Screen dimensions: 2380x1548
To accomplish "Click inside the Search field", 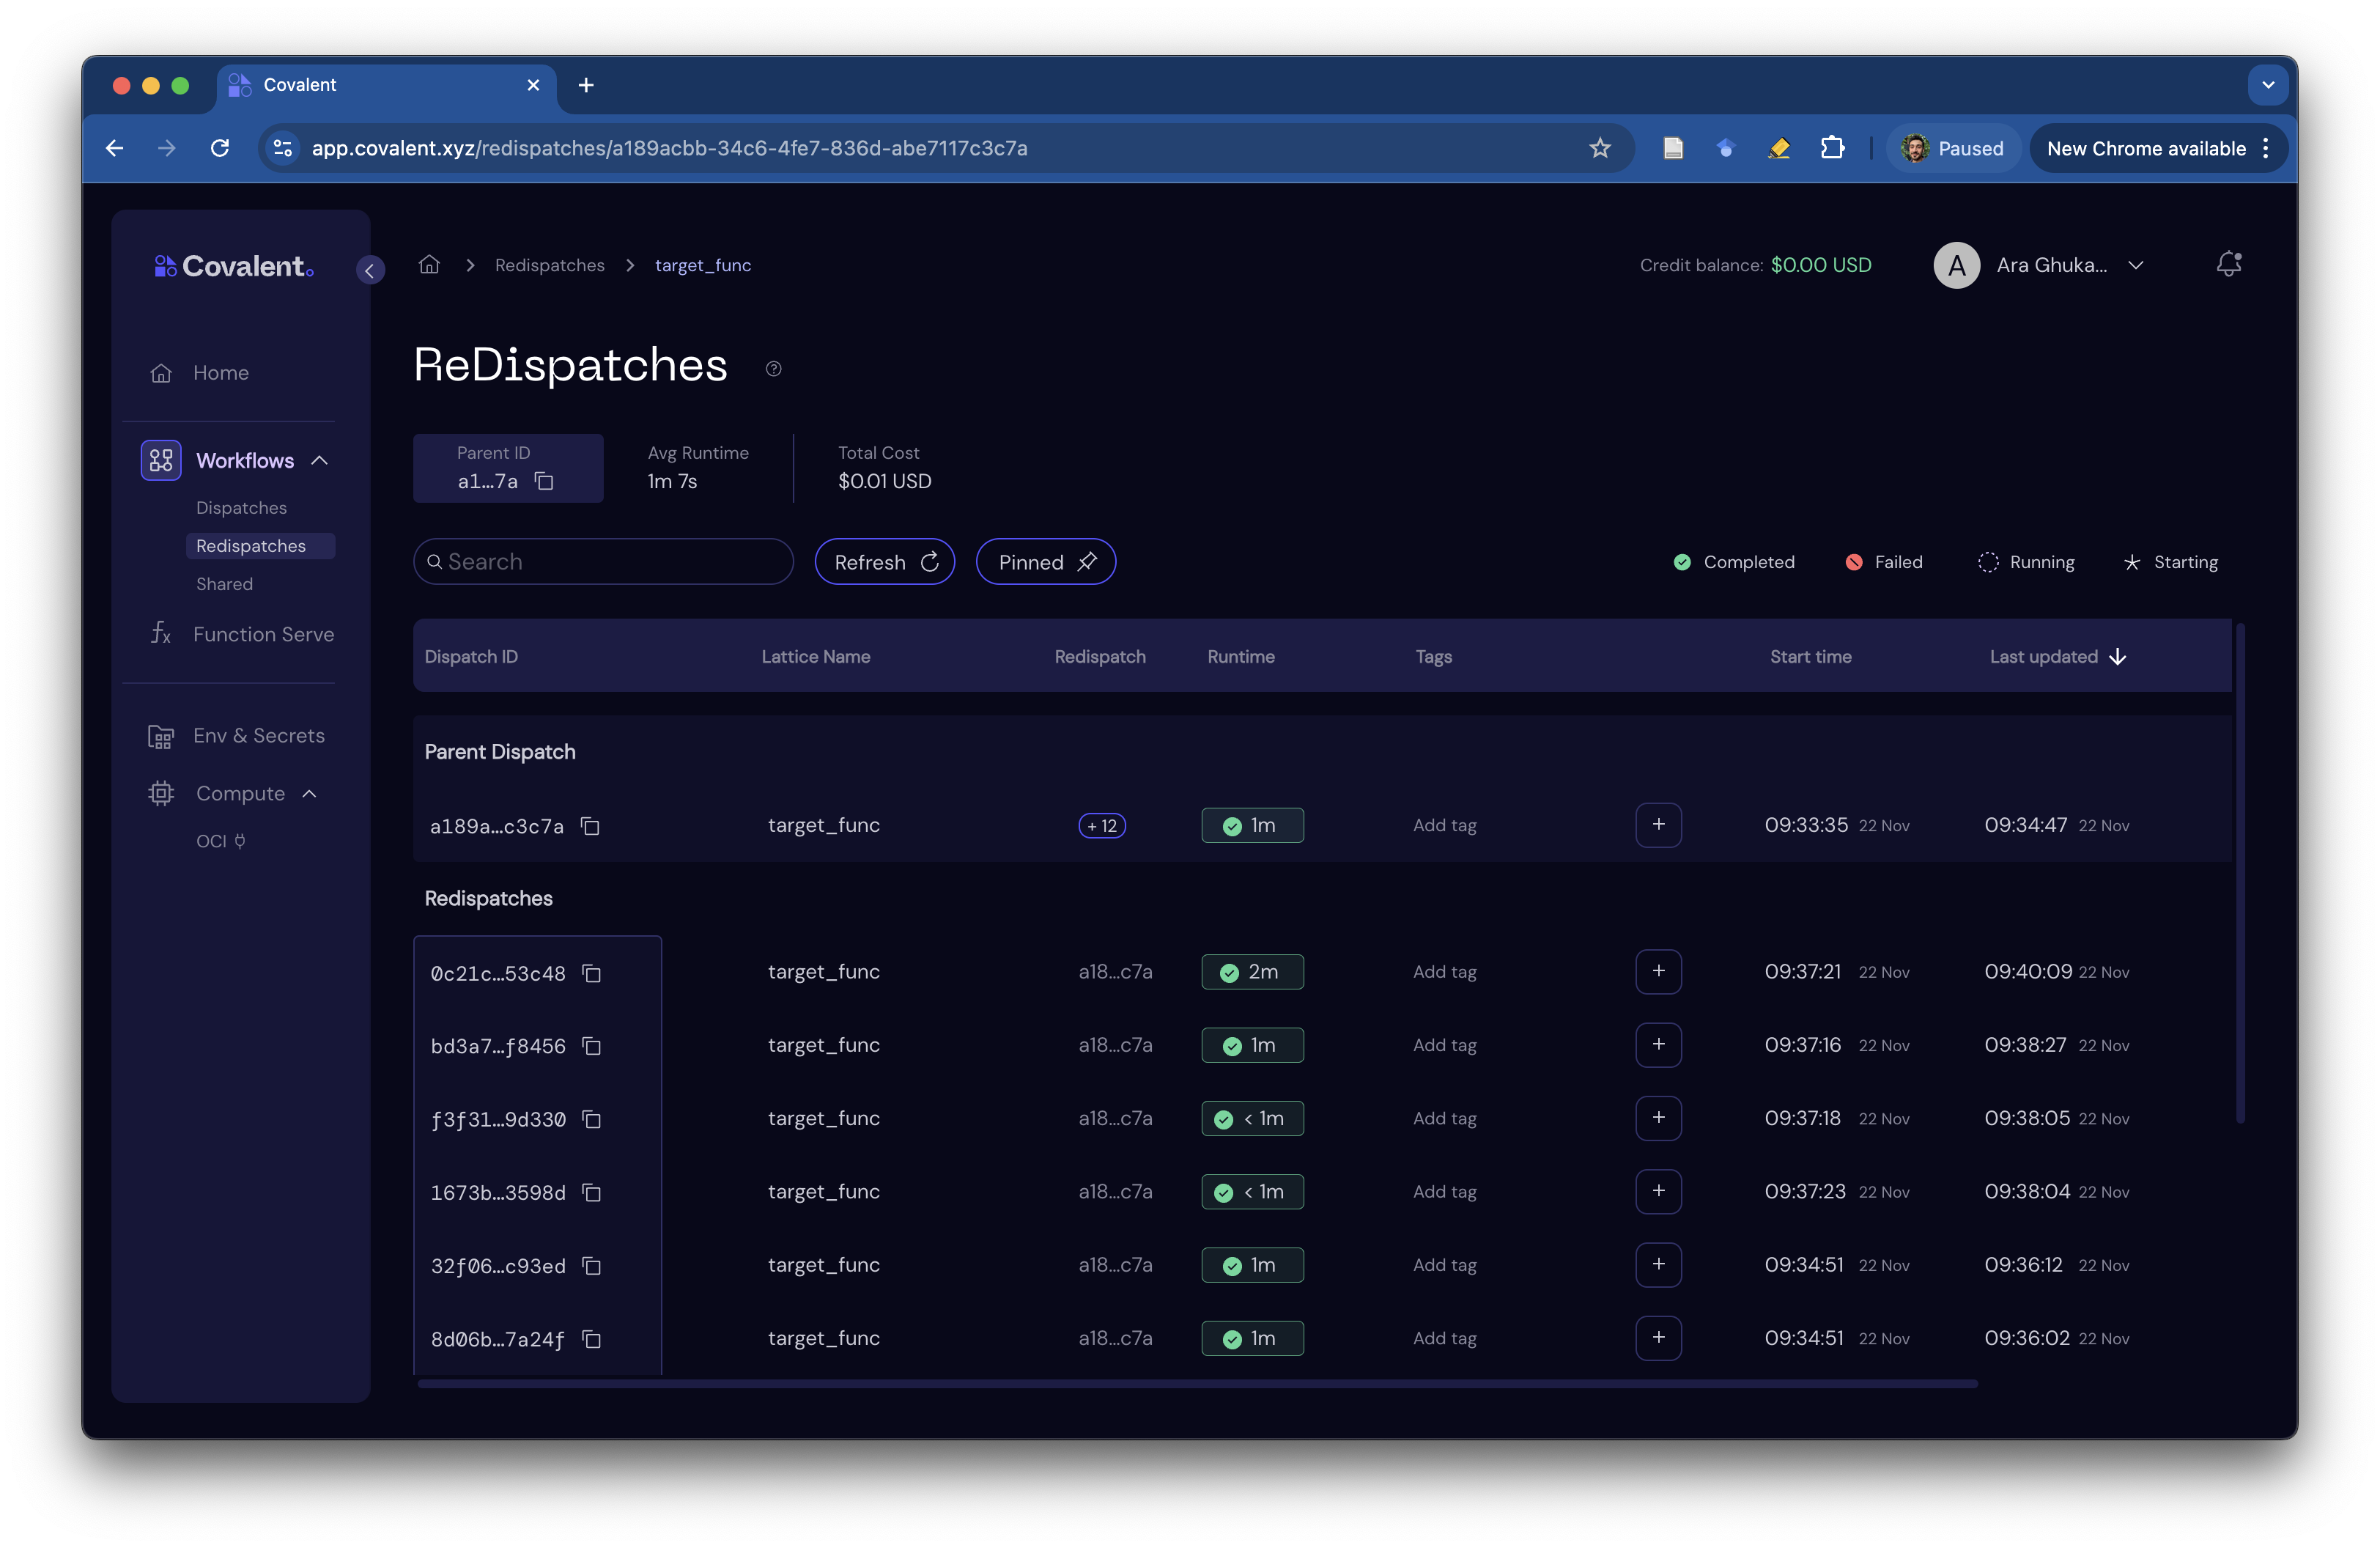I will pos(603,561).
